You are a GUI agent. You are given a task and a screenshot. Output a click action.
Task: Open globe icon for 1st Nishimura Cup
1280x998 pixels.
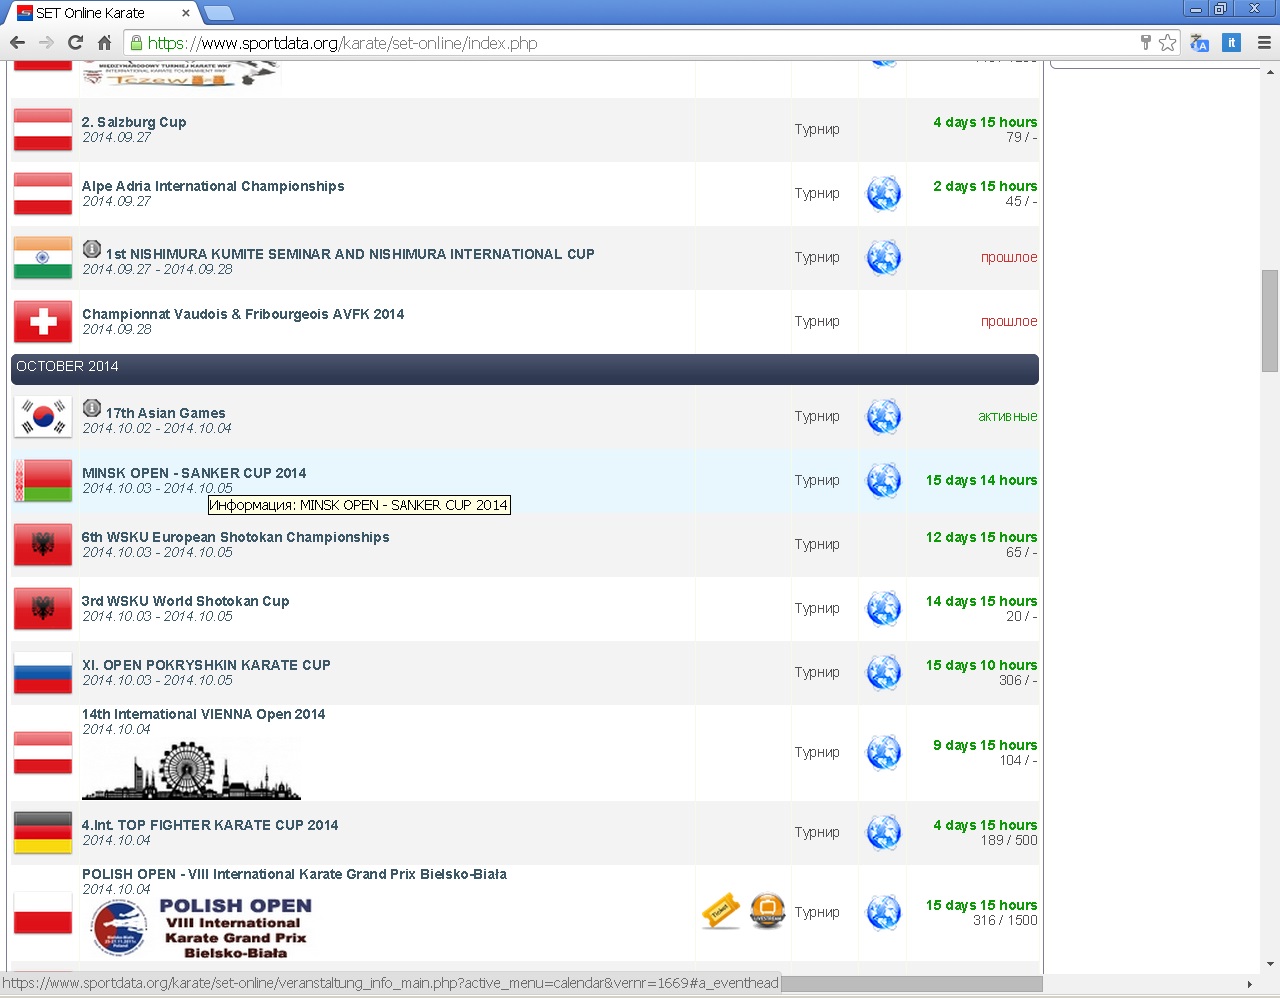(883, 257)
